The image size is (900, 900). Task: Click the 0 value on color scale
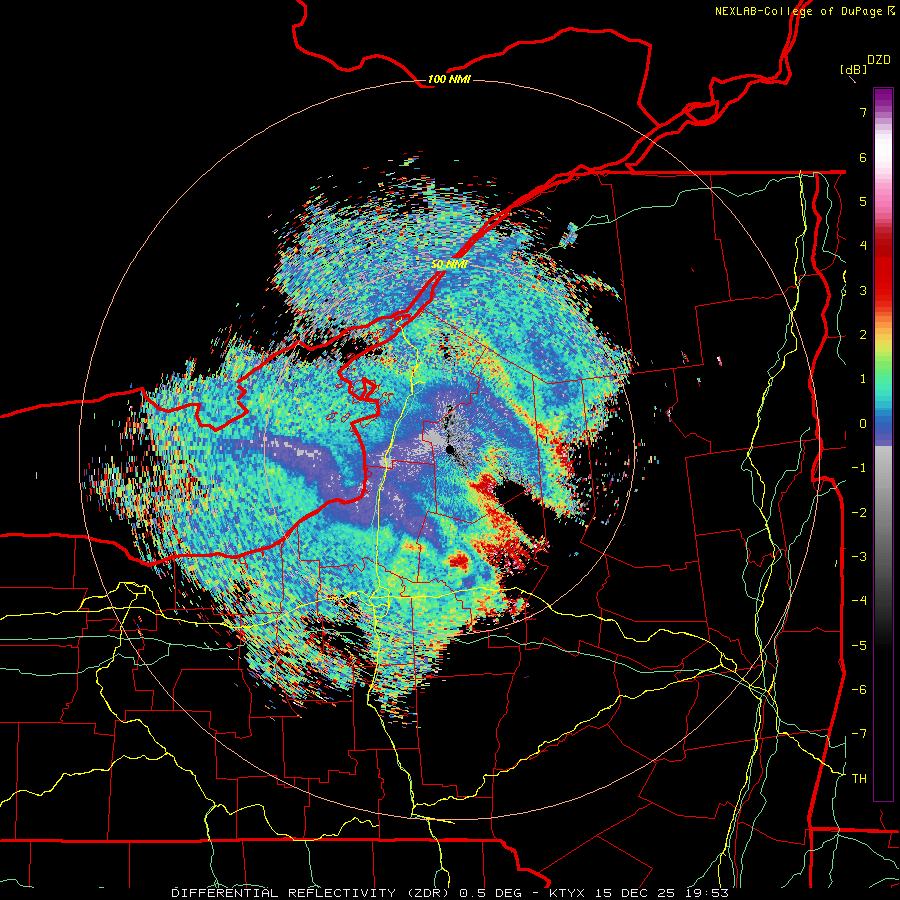[x=863, y=424]
